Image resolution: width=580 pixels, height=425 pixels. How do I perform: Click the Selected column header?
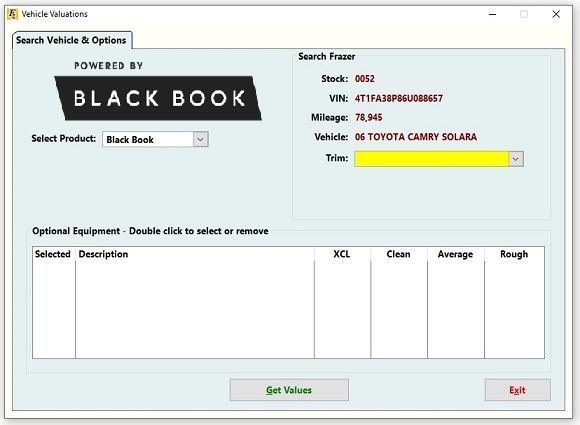pos(54,254)
